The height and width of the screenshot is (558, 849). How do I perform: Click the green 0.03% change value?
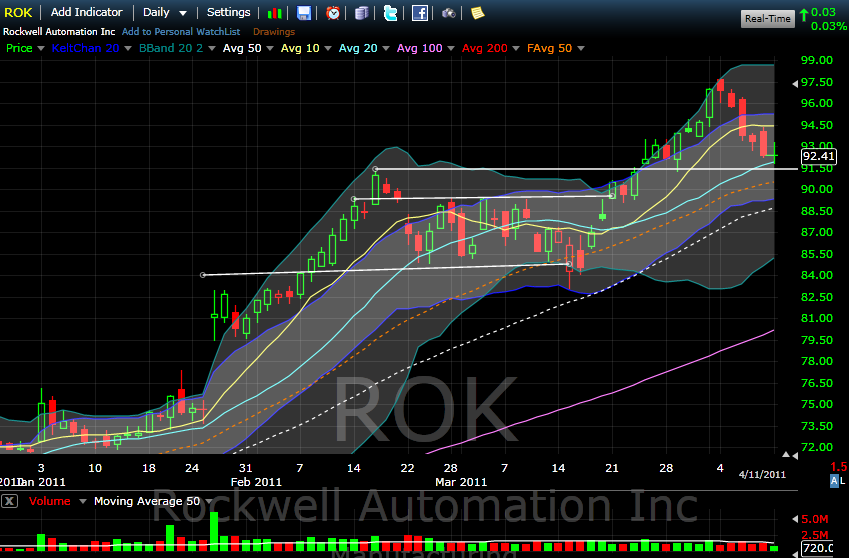click(x=829, y=26)
